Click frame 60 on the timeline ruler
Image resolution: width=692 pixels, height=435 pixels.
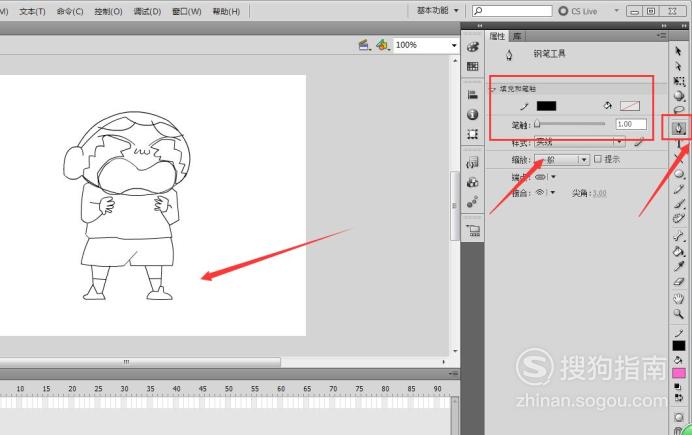pos(281,389)
